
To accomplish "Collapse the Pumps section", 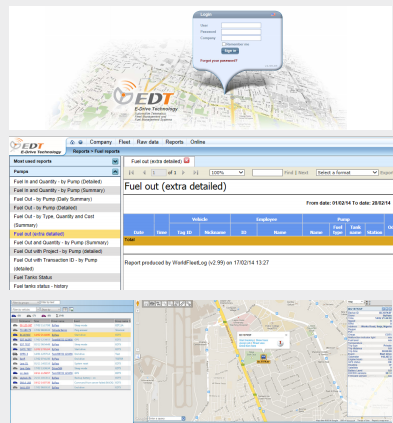I will coord(115,172).
